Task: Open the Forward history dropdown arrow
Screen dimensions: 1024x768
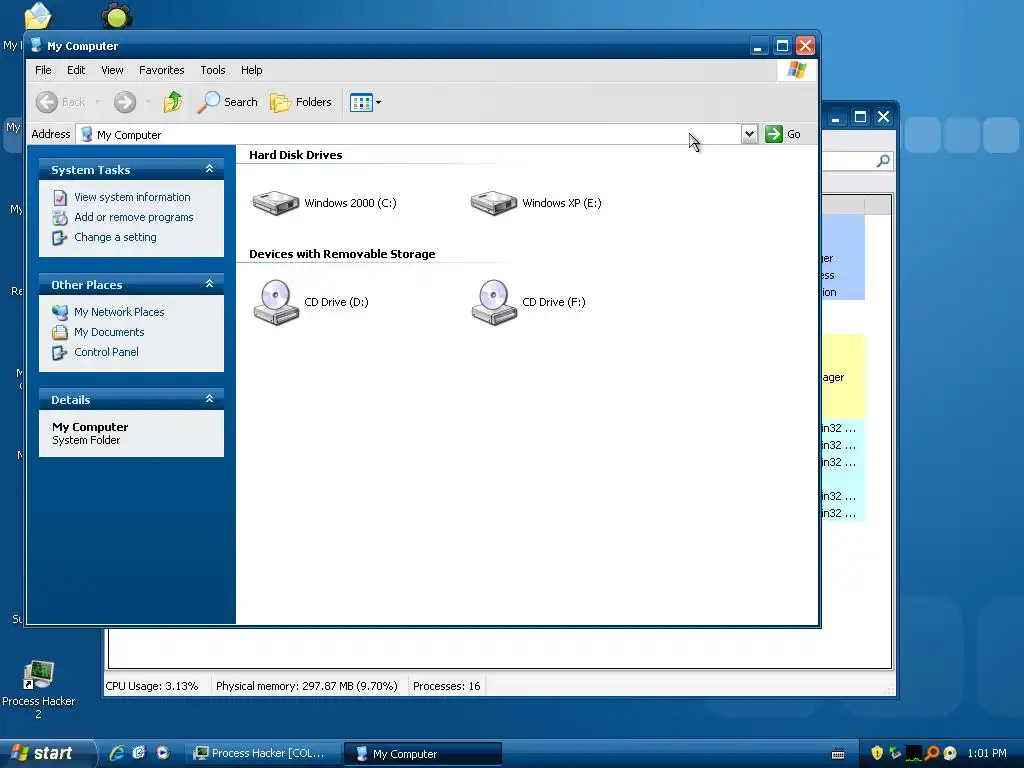Action: pyautogui.click(x=148, y=102)
